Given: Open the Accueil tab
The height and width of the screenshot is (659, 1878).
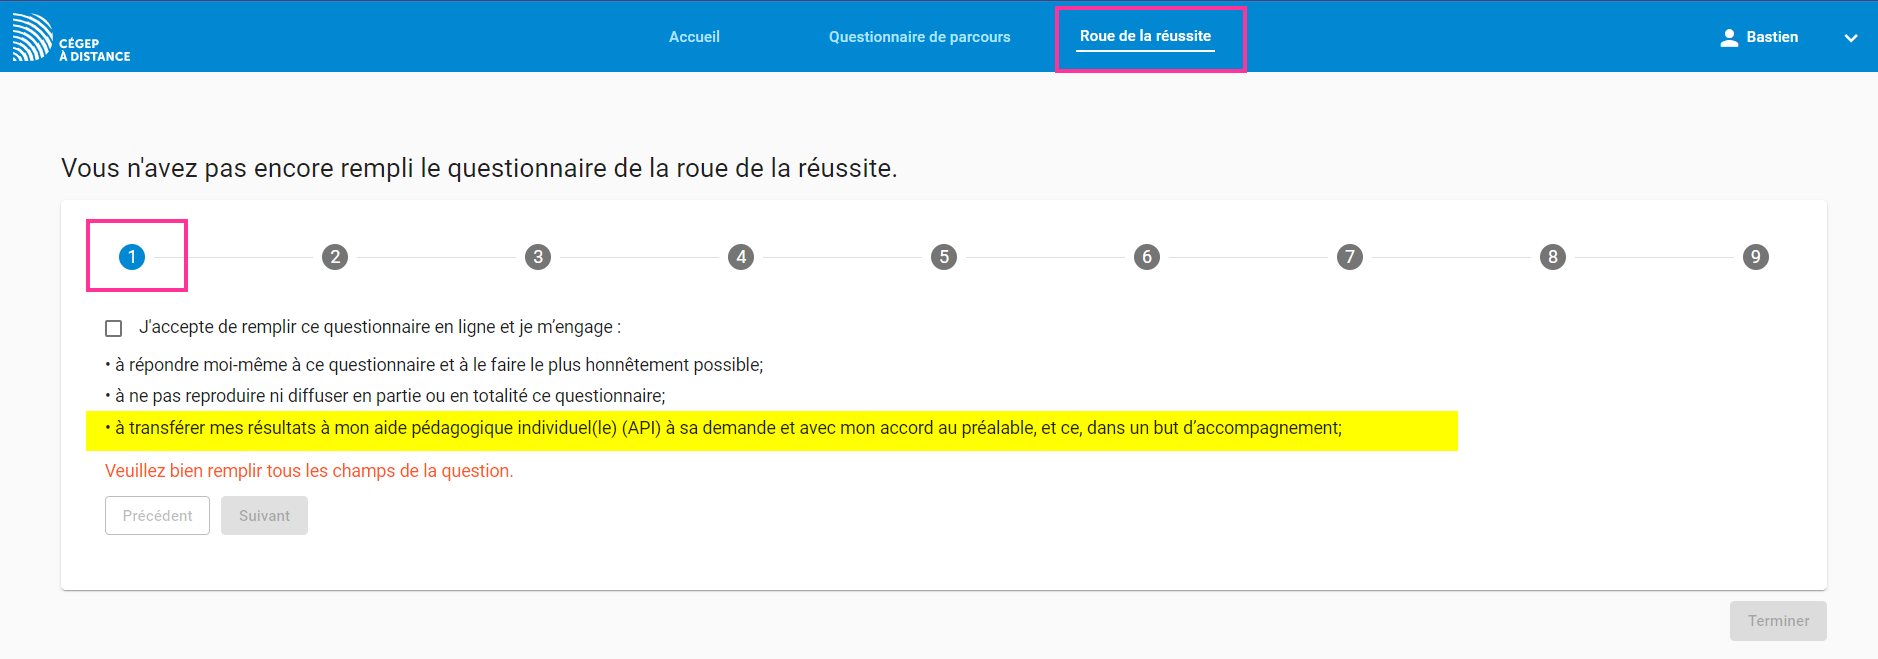Looking at the screenshot, I should click(x=694, y=37).
